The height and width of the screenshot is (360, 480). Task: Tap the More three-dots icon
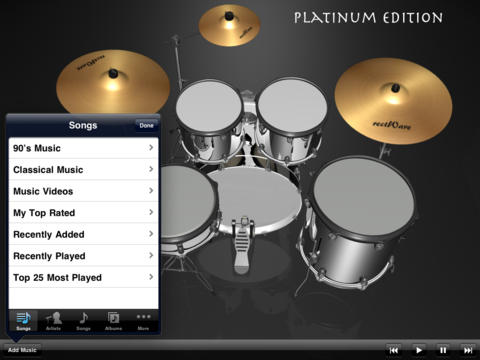(x=143, y=317)
